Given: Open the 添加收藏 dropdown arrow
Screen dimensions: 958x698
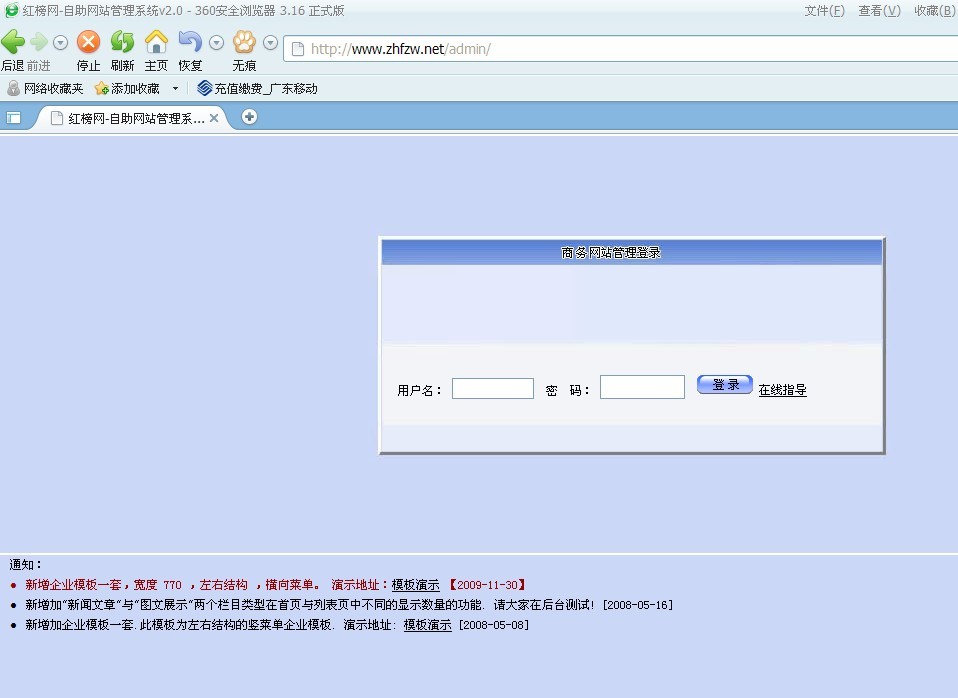Looking at the screenshot, I should (176, 88).
